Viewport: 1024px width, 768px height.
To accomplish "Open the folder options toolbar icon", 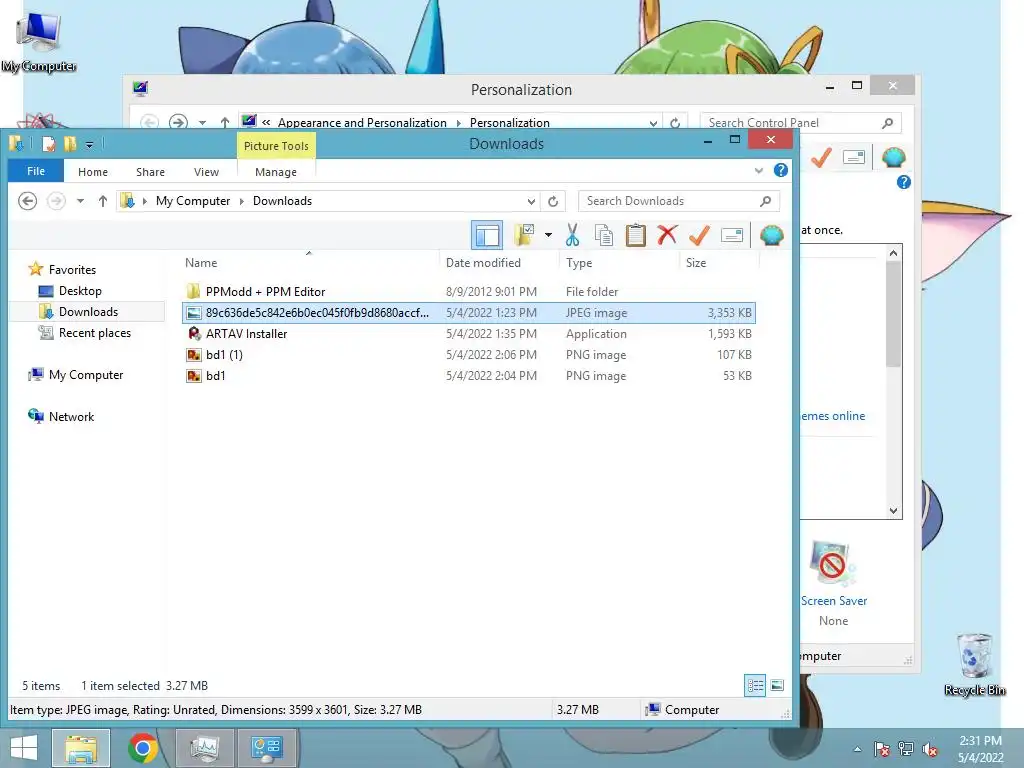I will 524,235.
